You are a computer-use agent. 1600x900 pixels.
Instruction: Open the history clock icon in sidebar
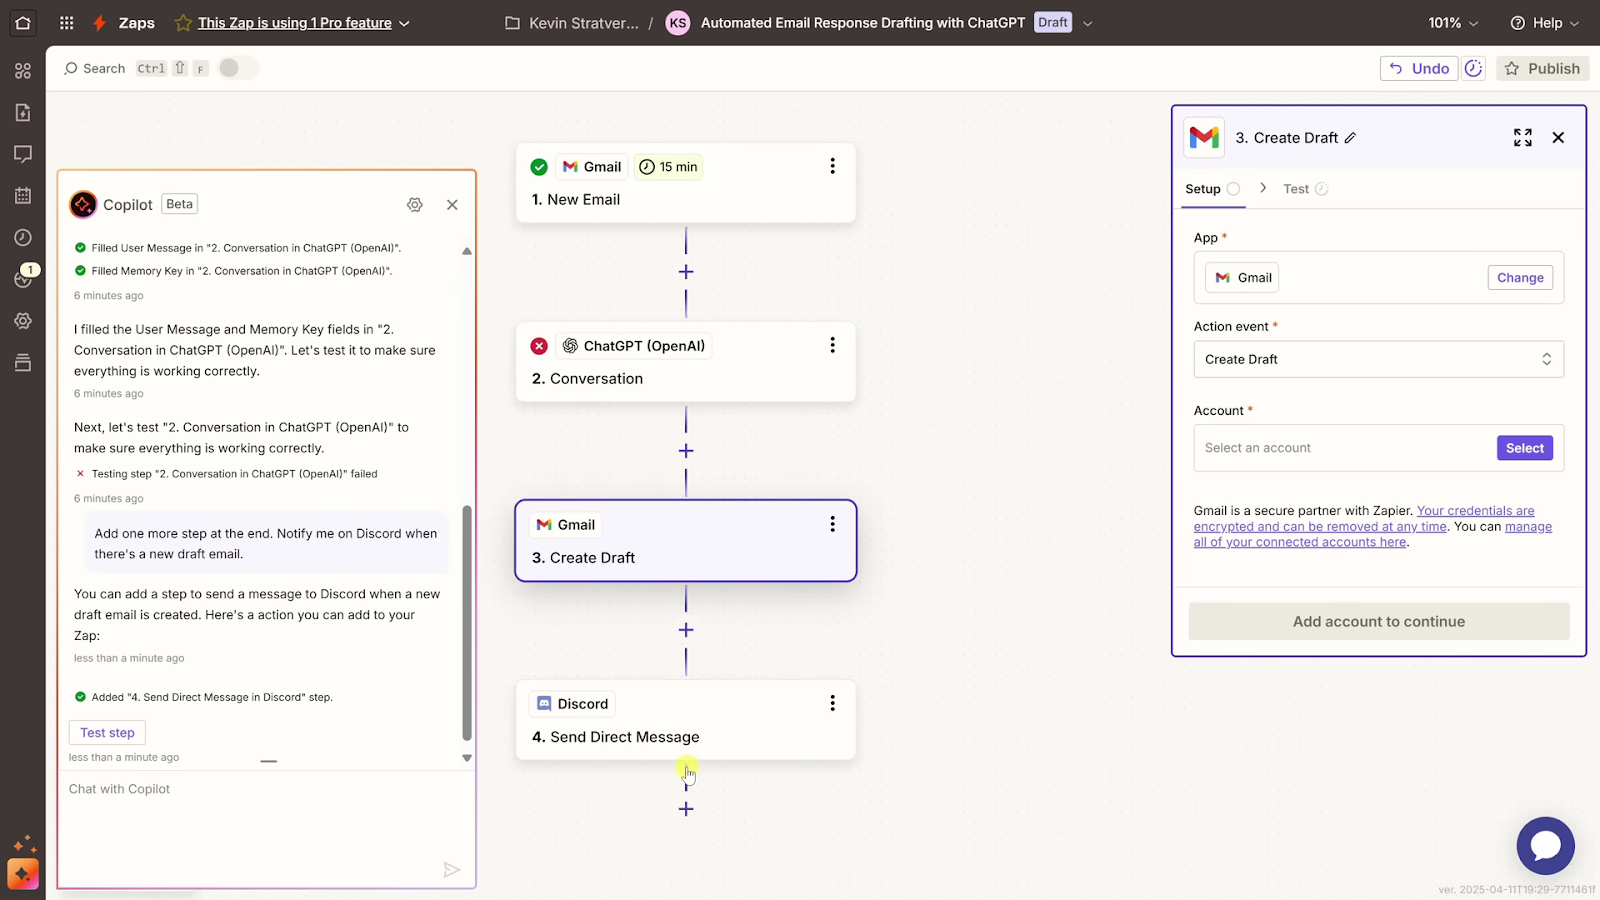[x=23, y=237]
